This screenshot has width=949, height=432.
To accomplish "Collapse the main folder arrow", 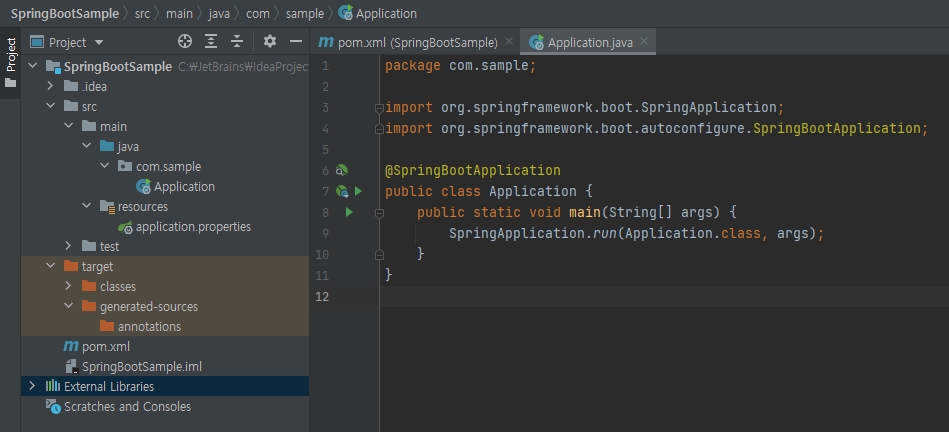I will (x=68, y=126).
